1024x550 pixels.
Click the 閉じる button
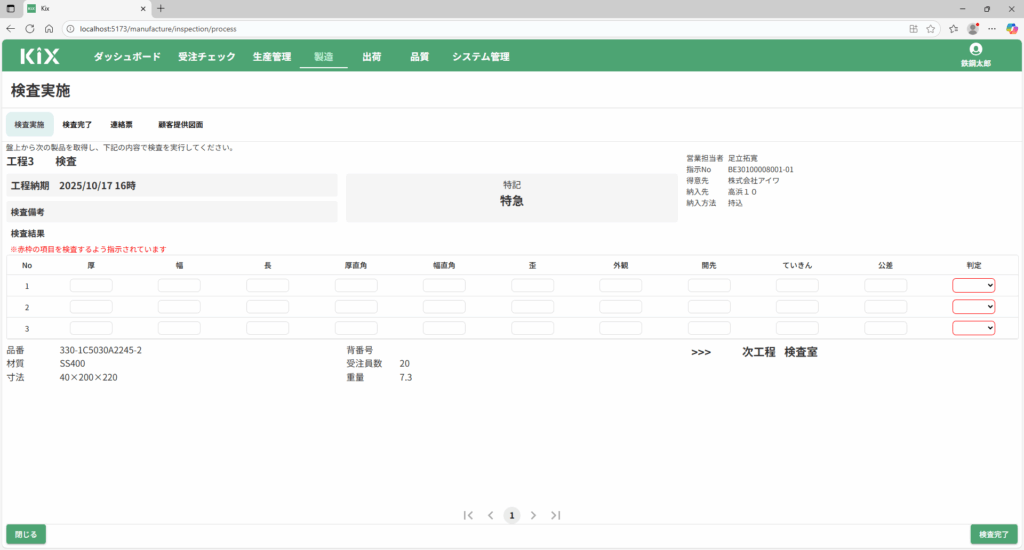click(26, 534)
